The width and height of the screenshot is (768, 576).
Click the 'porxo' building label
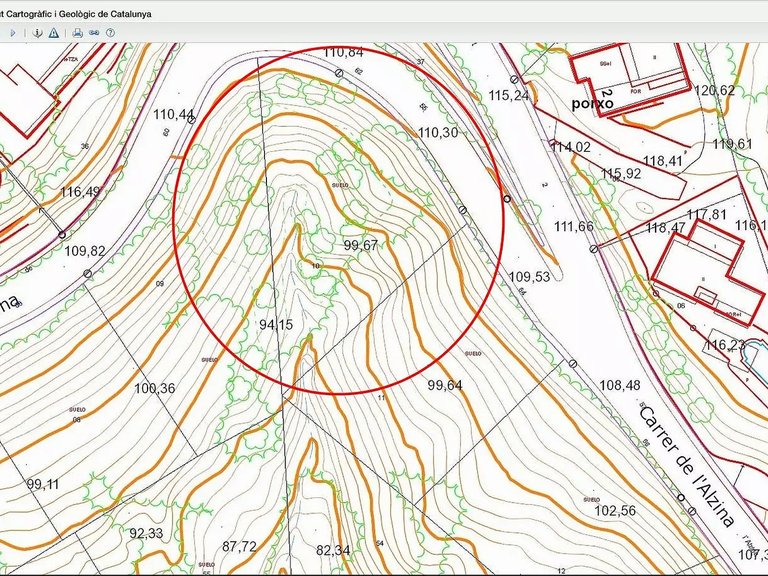pos(592,104)
